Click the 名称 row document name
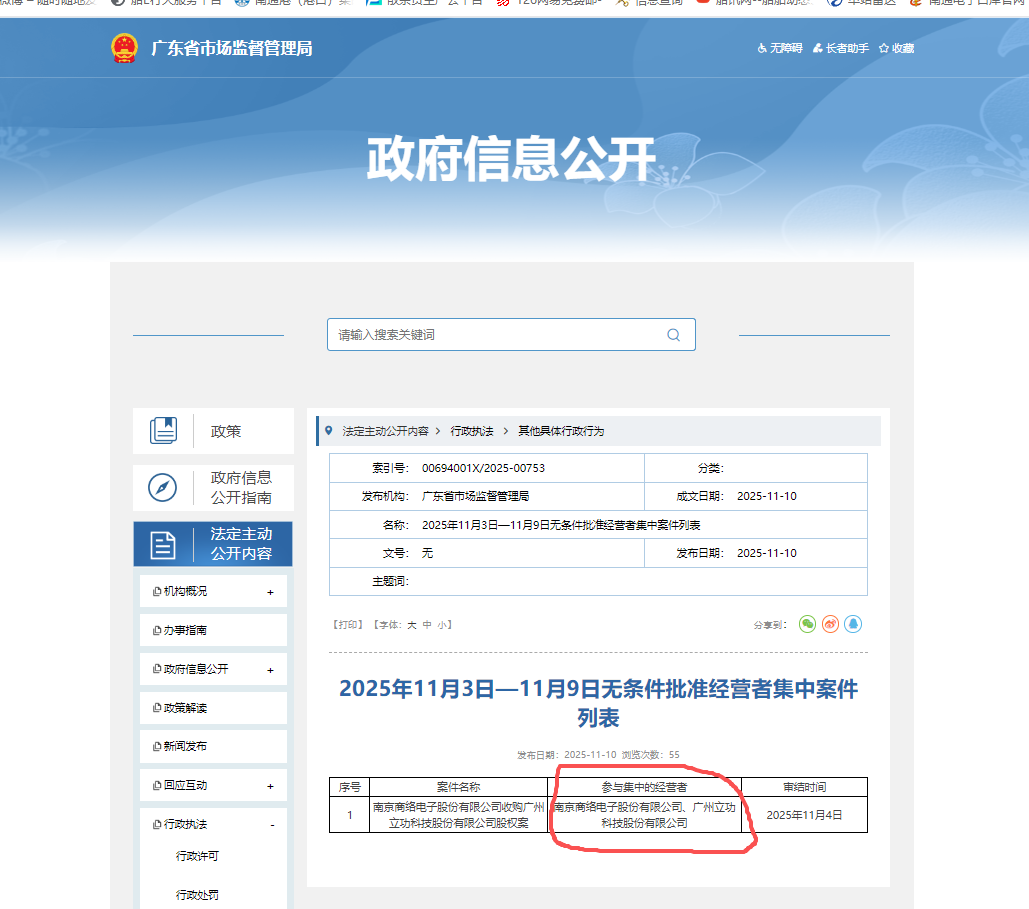 click(561, 525)
